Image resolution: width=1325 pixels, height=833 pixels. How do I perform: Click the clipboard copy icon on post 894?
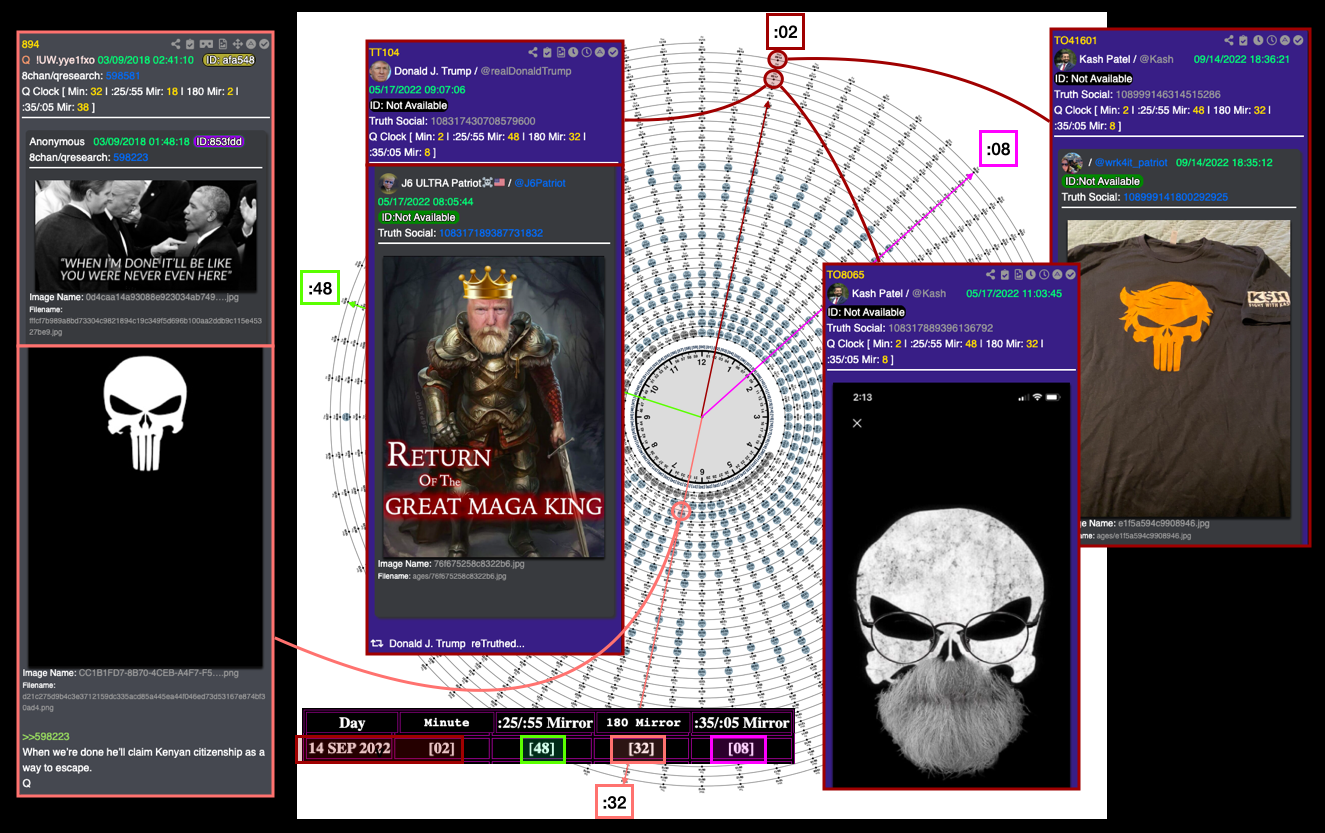click(190, 44)
